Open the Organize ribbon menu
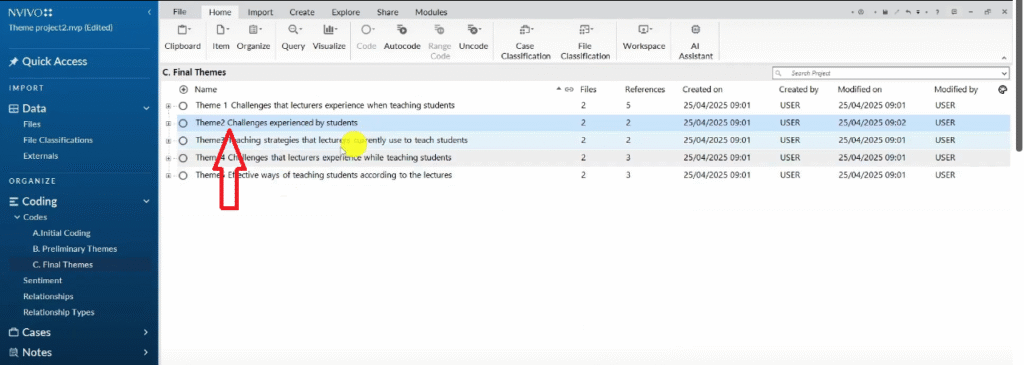The width and height of the screenshot is (1024, 365). (253, 38)
